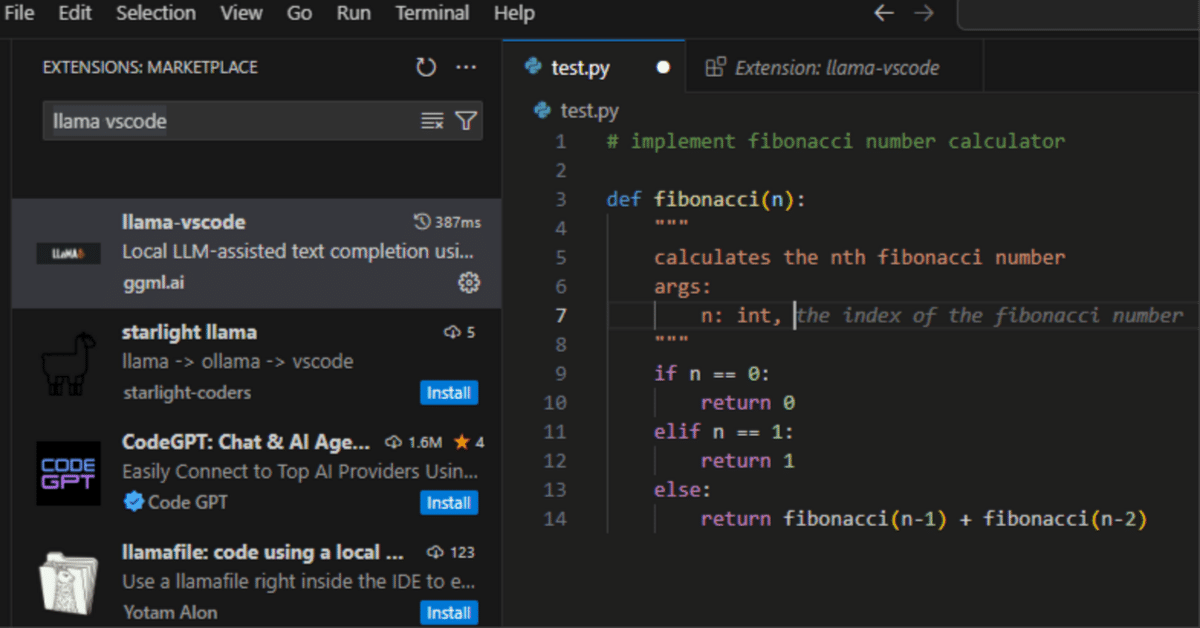Install the CodeGPT extension
This screenshot has height=628, width=1200.
(x=448, y=502)
